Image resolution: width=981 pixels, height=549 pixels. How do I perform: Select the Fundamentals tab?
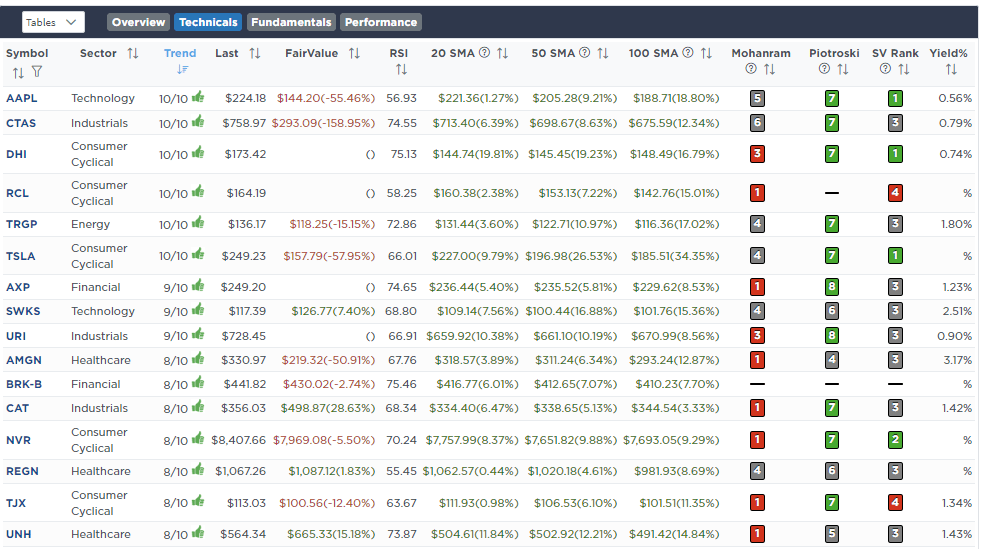[x=291, y=22]
